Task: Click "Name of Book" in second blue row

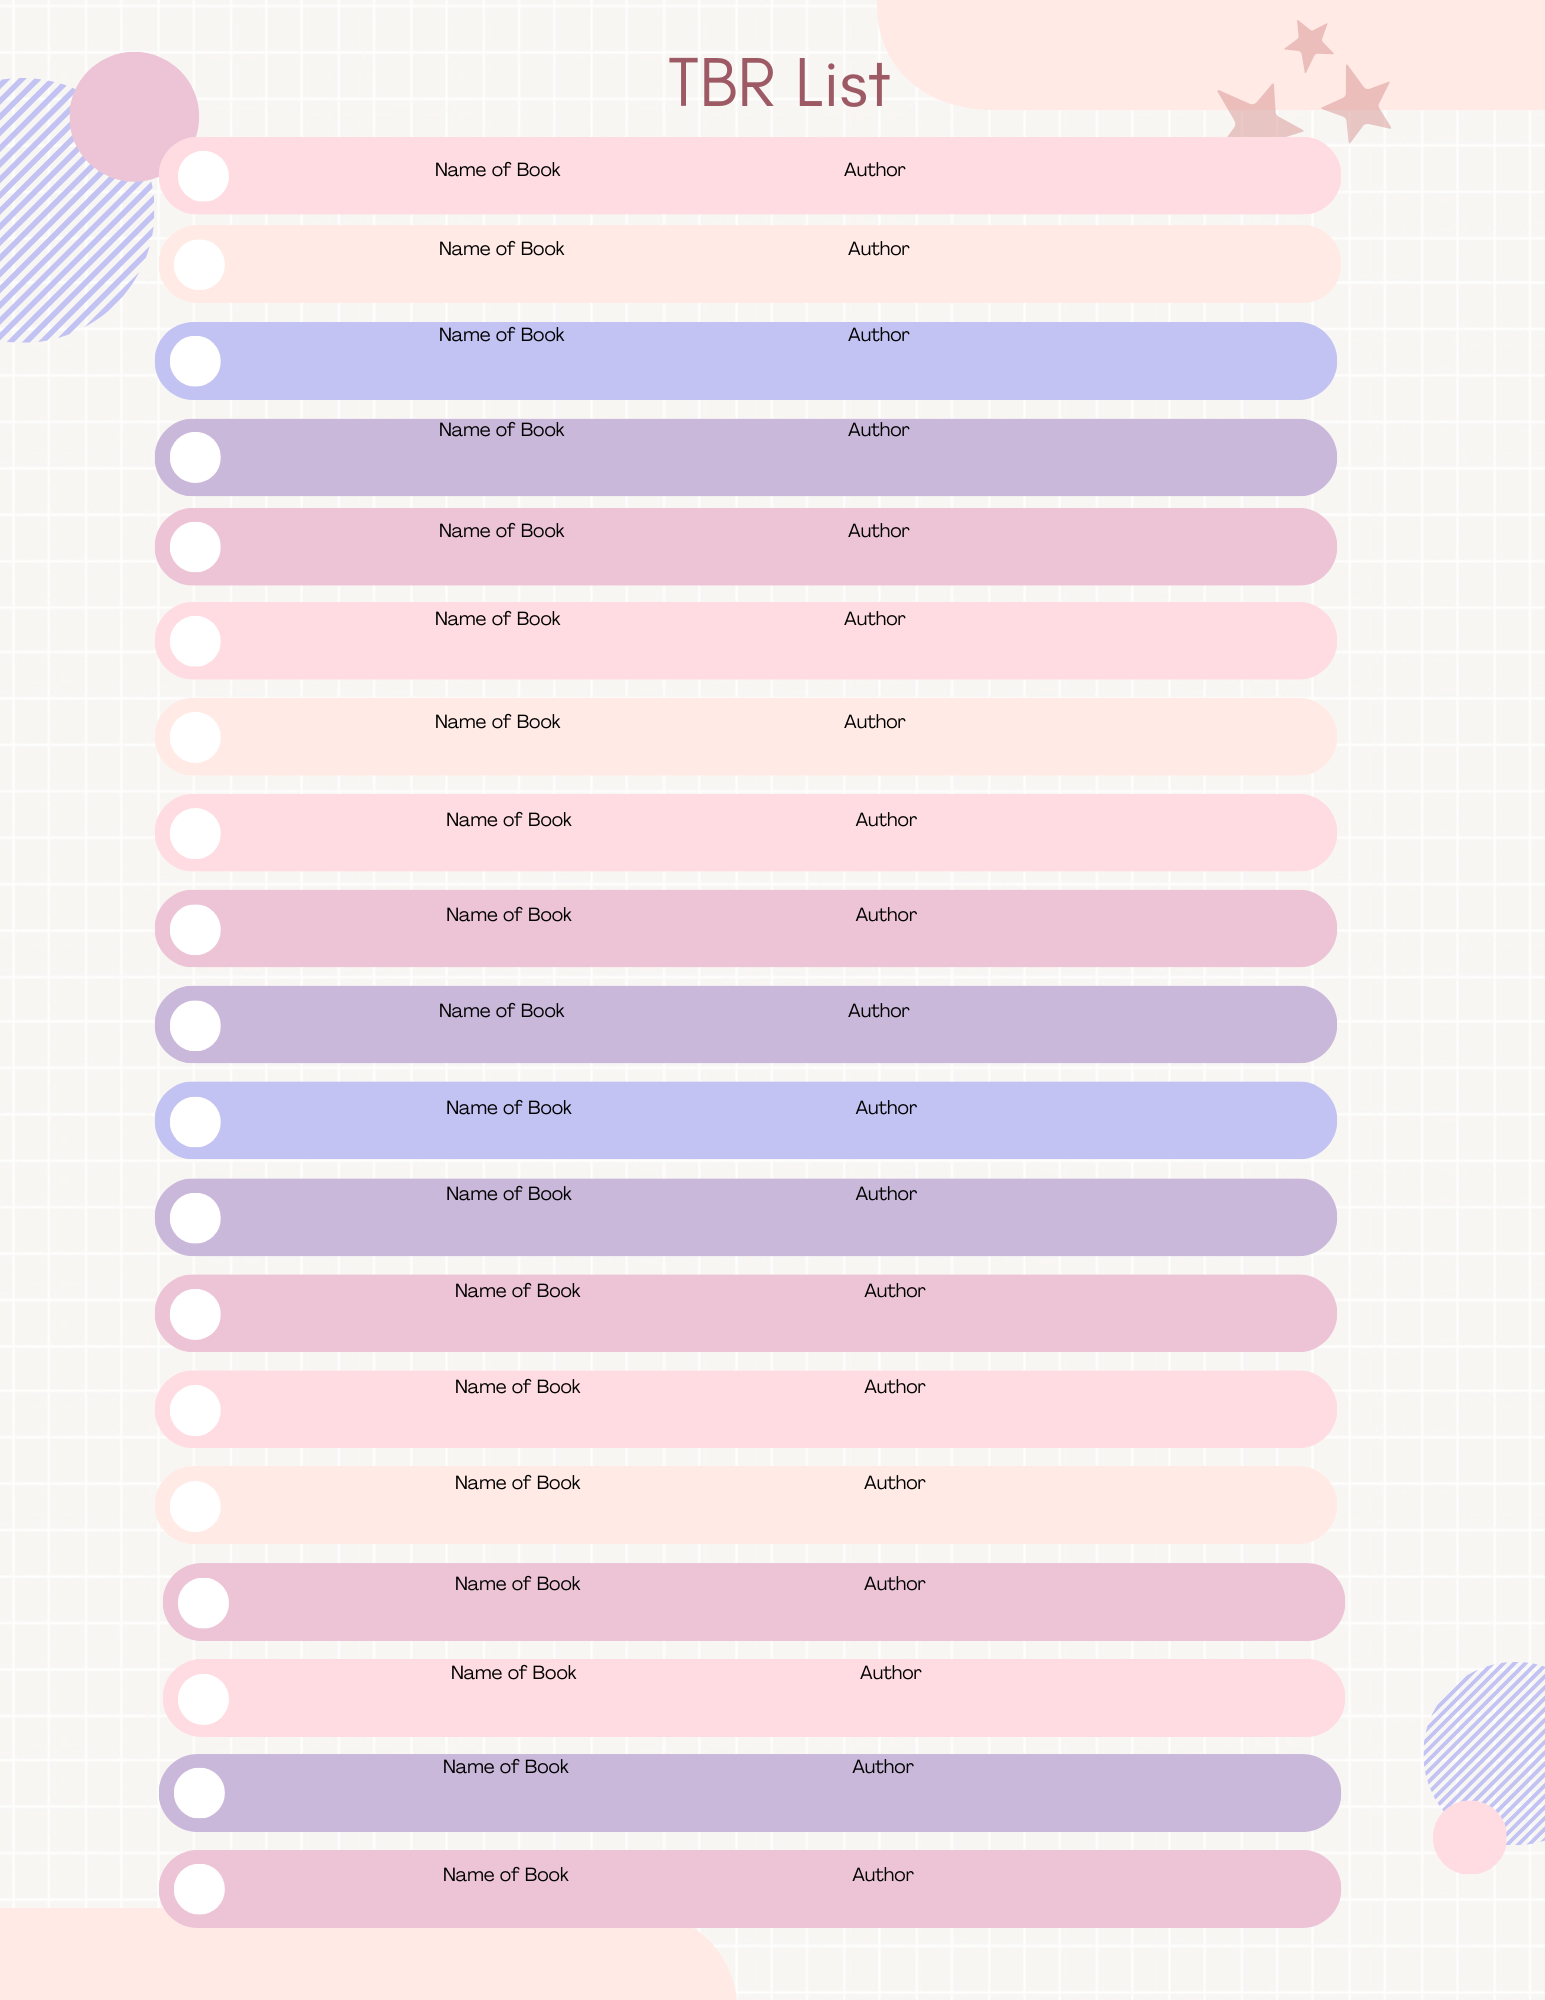Action: pos(508,1108)
